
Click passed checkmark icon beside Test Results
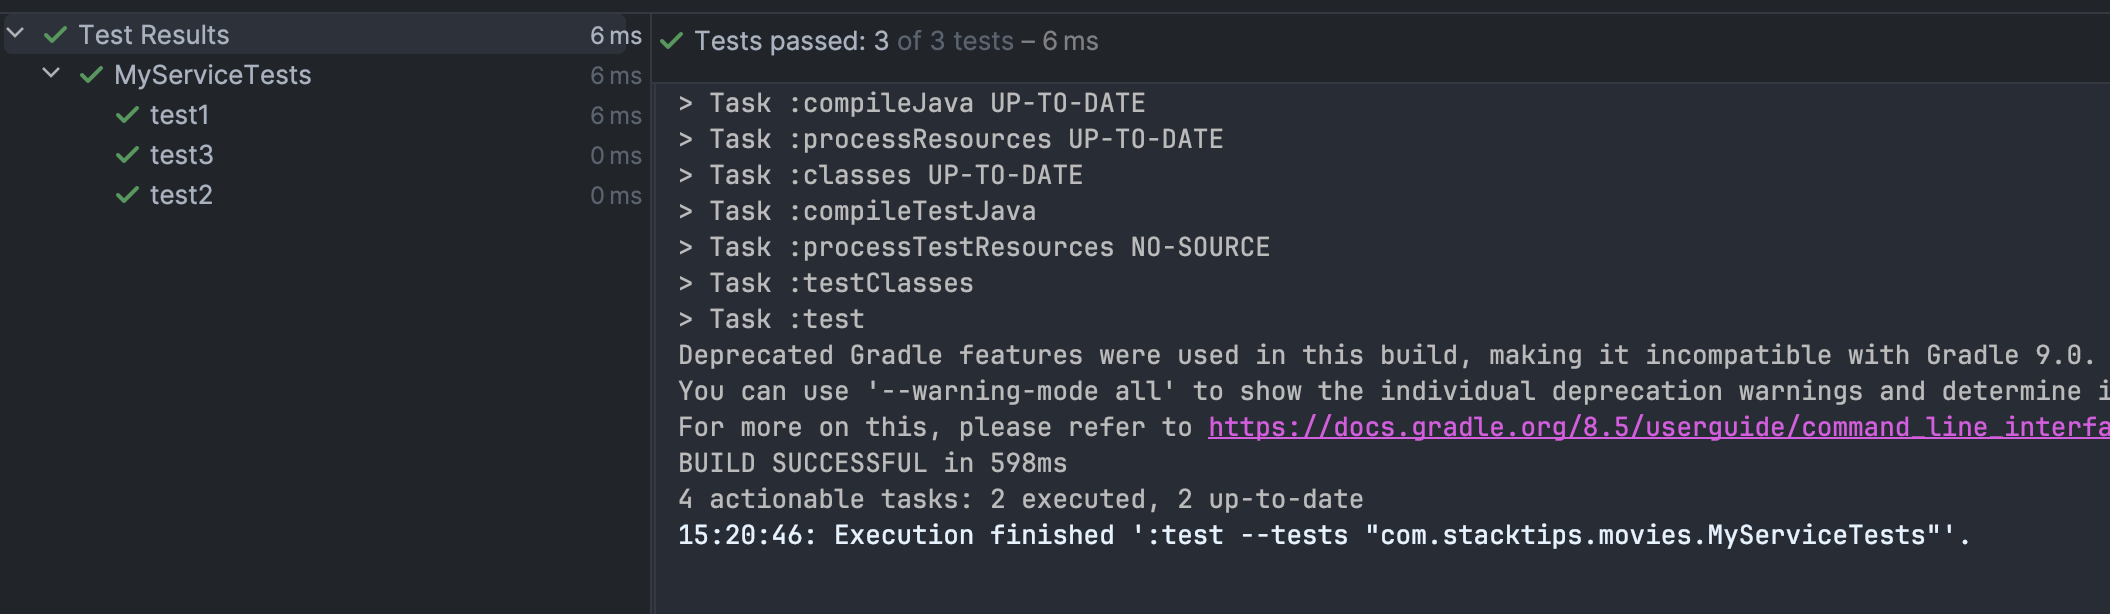coord(56,35)
